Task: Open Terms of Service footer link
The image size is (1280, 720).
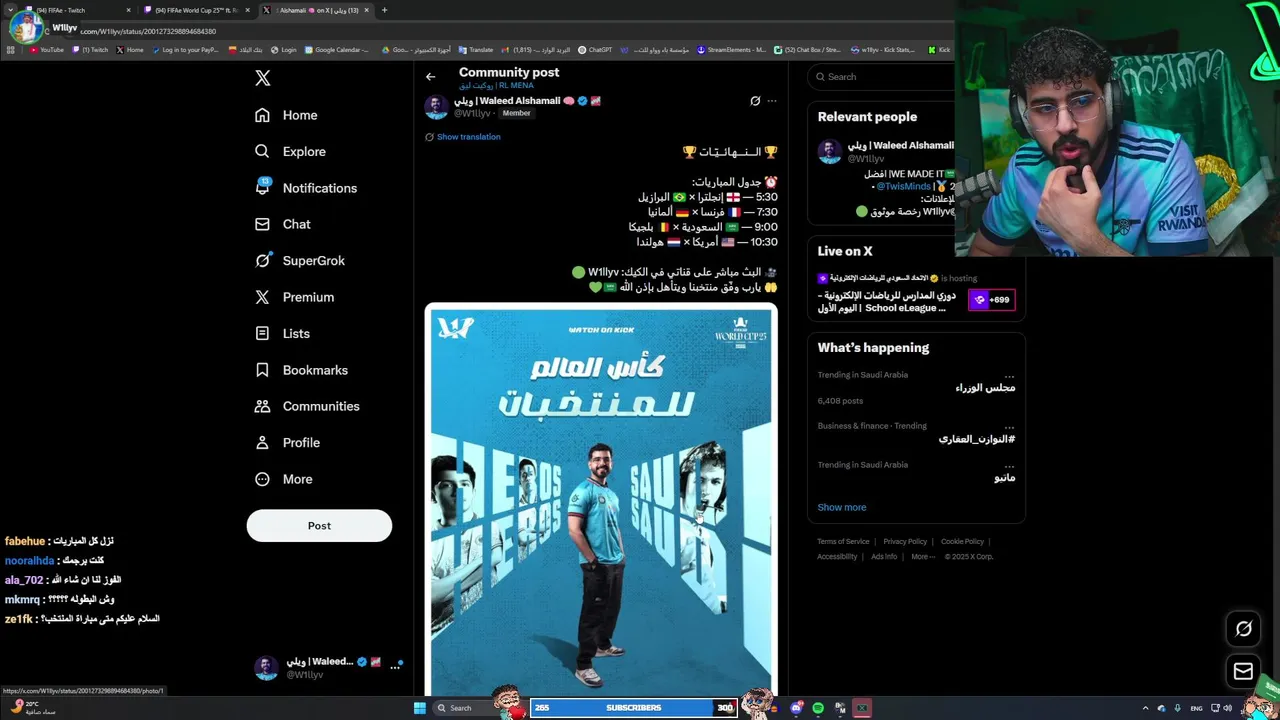Action: point(843,542)
